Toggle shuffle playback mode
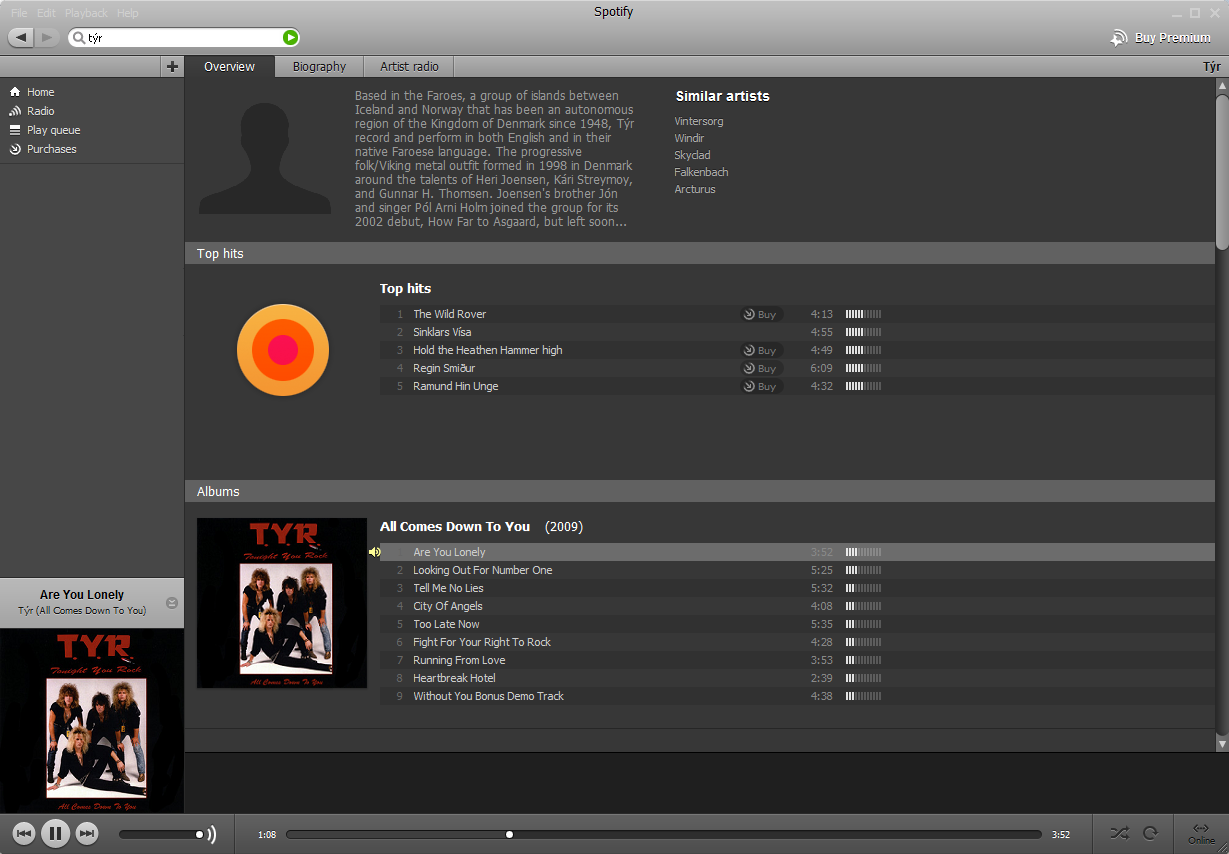Viewport: 1229px width, 854px height. coord(1119,833)
